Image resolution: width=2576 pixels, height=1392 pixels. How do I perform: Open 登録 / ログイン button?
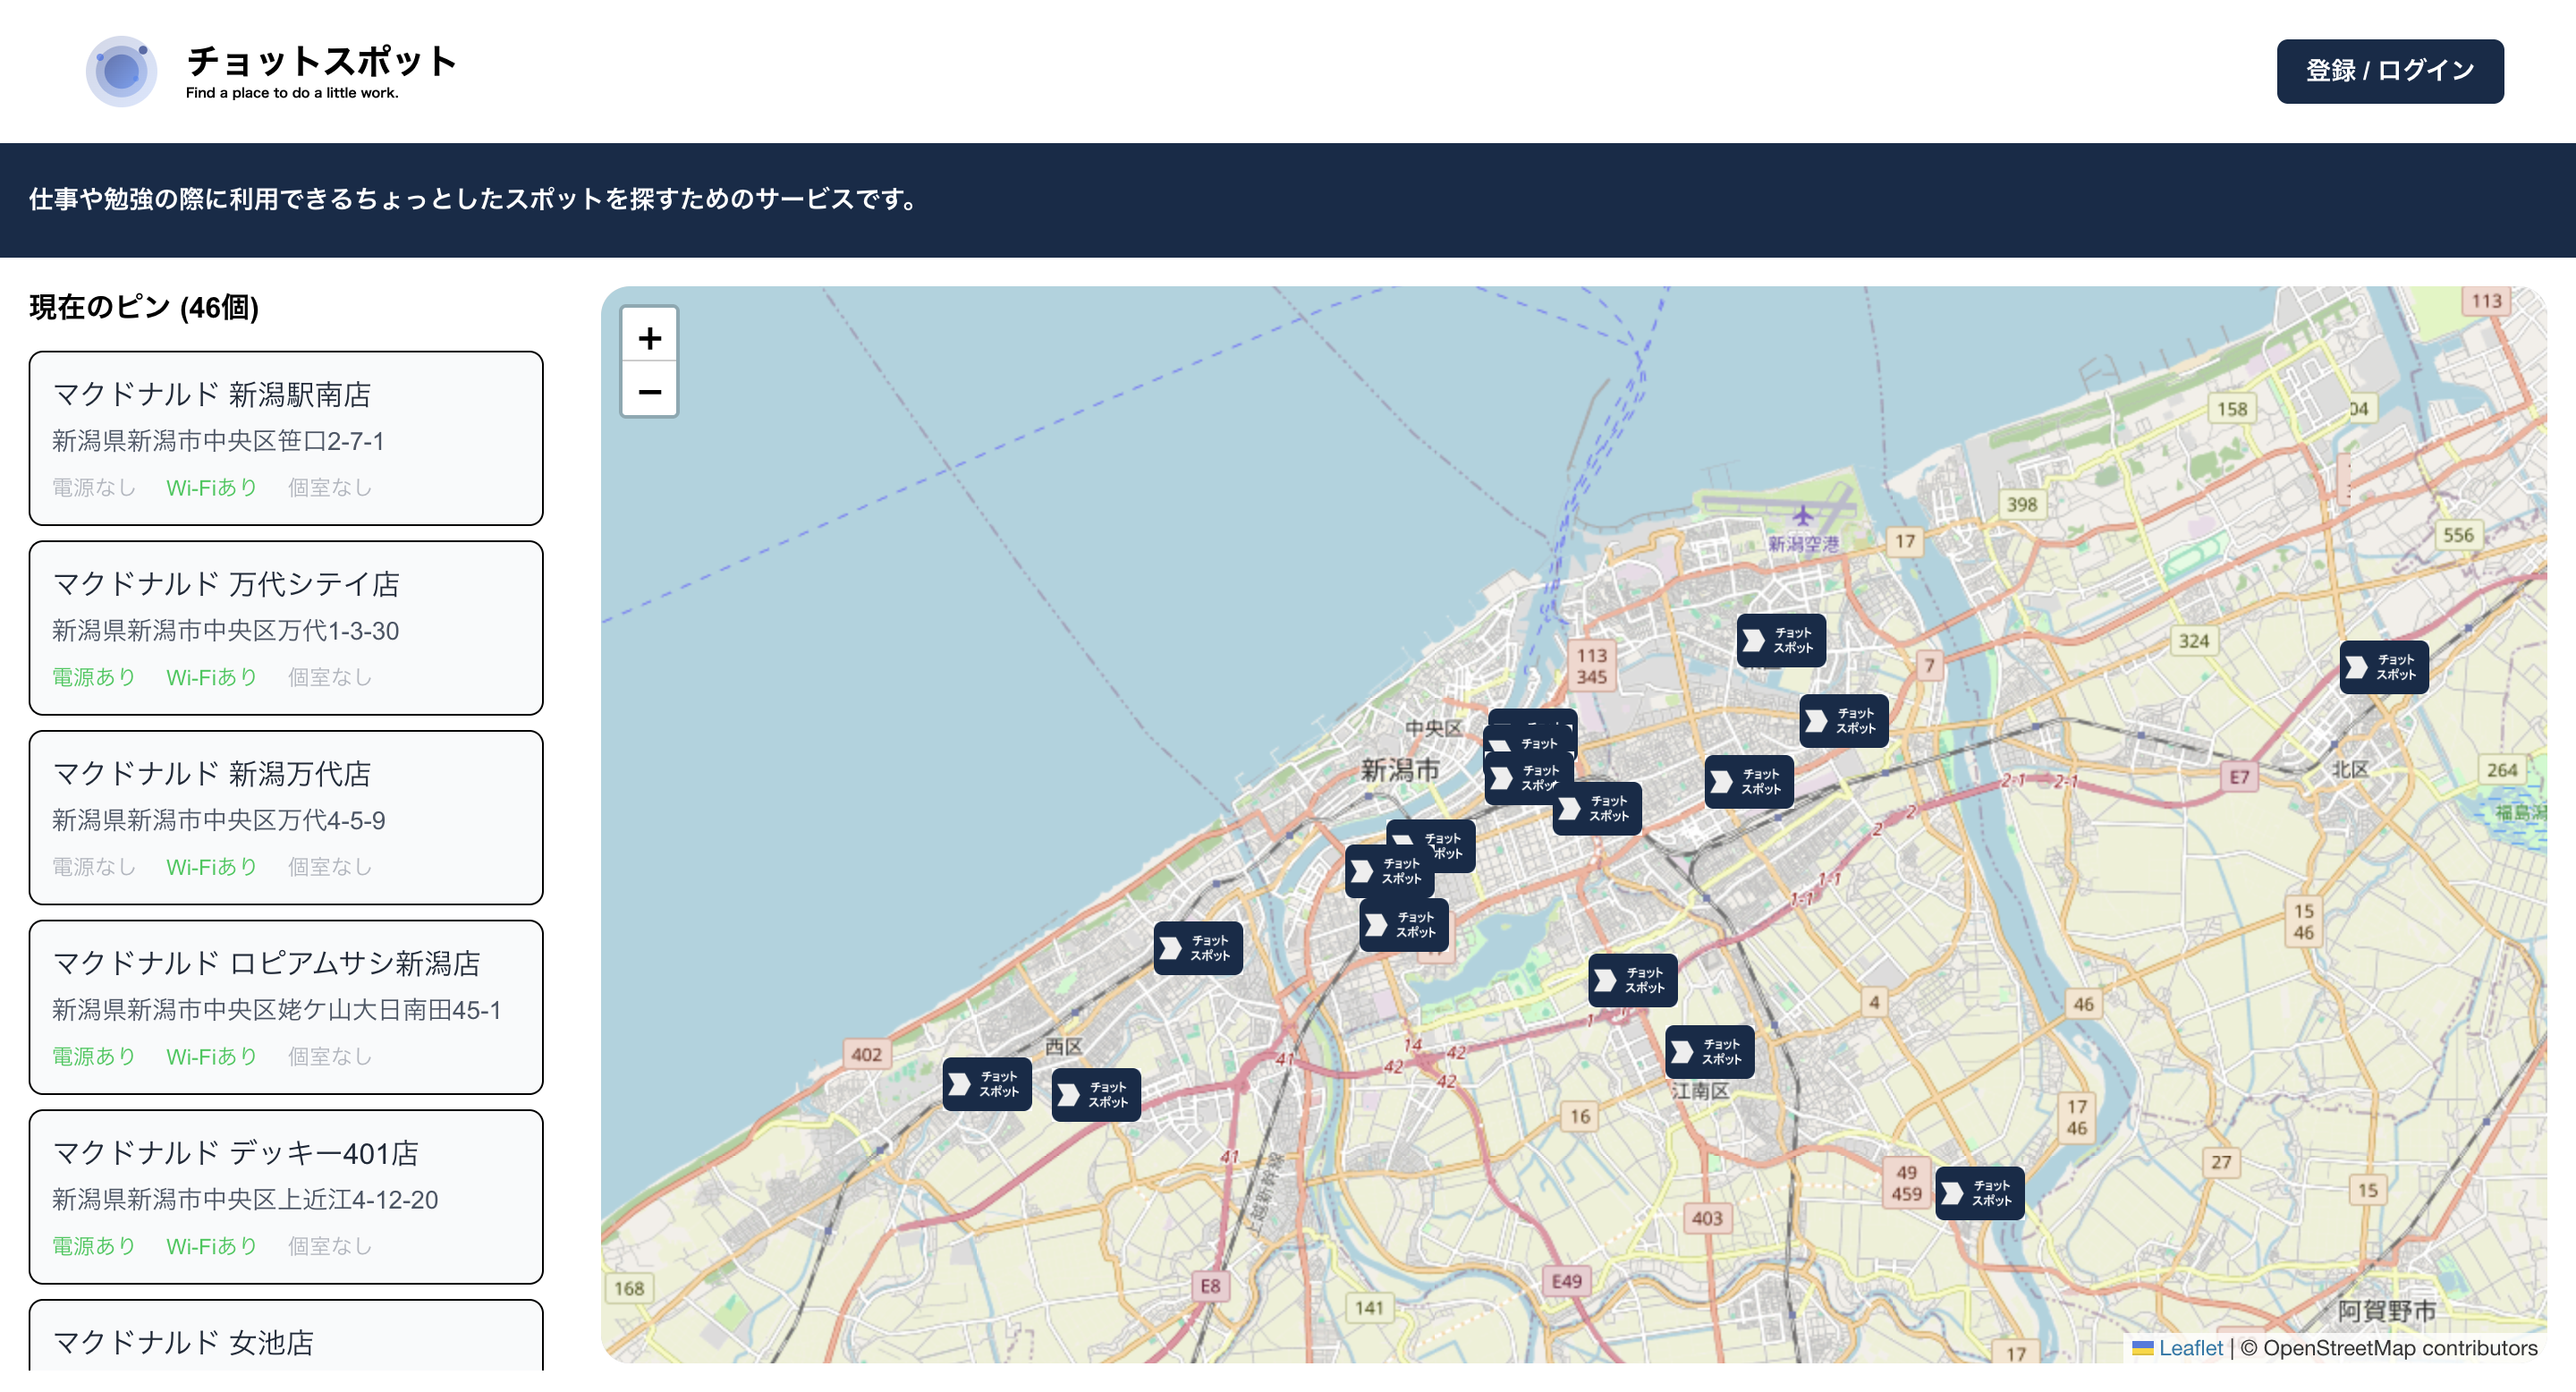click(x=2389, y=71)
